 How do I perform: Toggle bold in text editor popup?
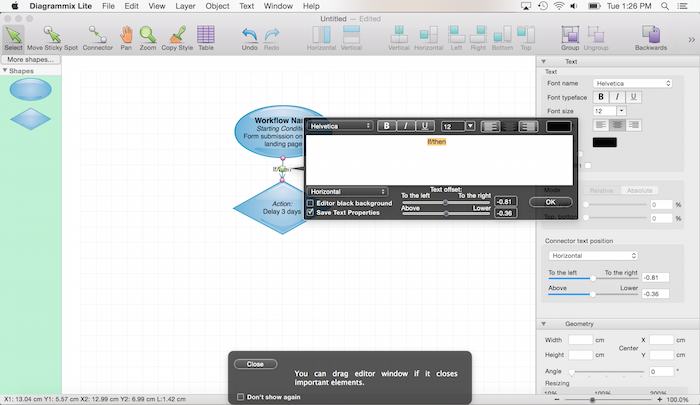[x=387, y=126]
